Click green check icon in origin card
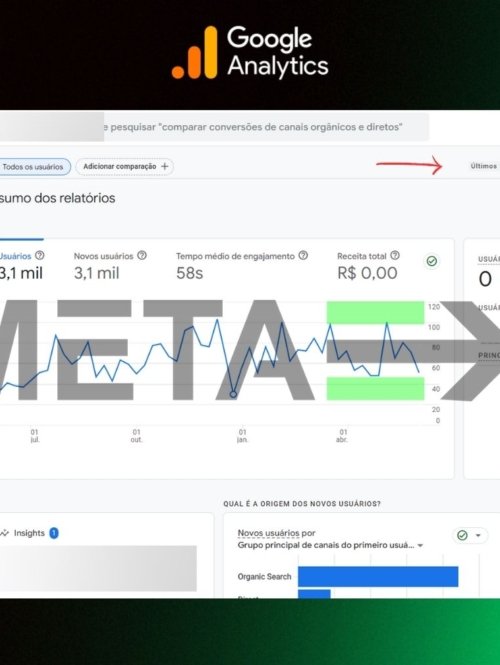This screenshot has width=500, height=665. coord(462,535)
